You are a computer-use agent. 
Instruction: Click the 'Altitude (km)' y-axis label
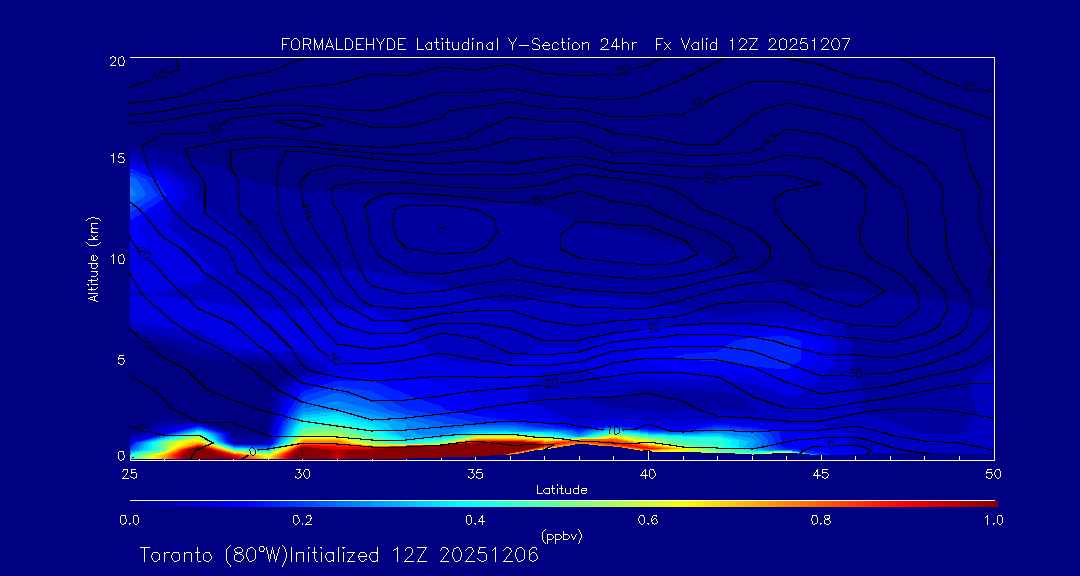pos(93,259)
